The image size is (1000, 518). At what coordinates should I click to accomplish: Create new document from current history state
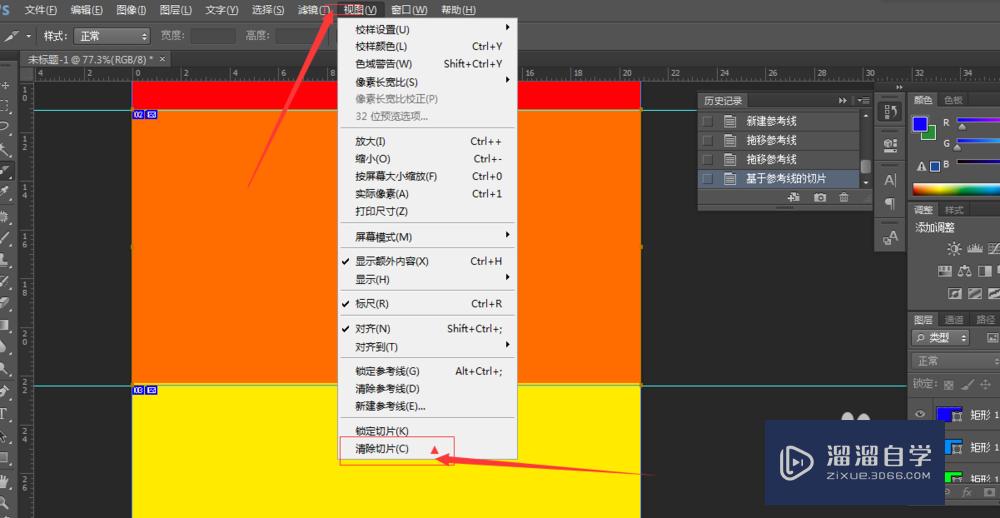(794, 198)
